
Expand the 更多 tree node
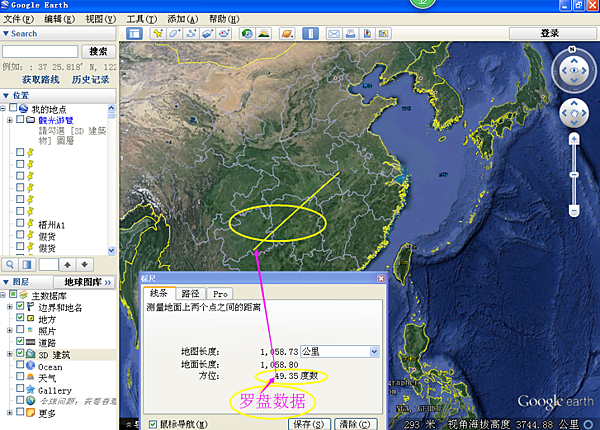pyautogui.click(x=10, y=412)
